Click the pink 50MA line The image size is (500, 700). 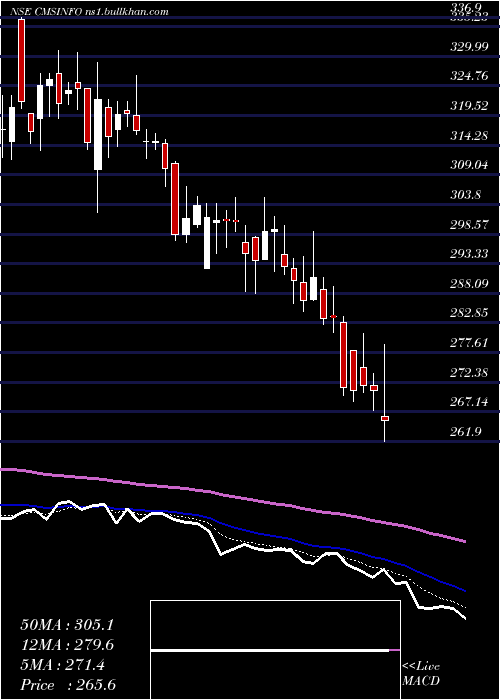coord(232,497)
